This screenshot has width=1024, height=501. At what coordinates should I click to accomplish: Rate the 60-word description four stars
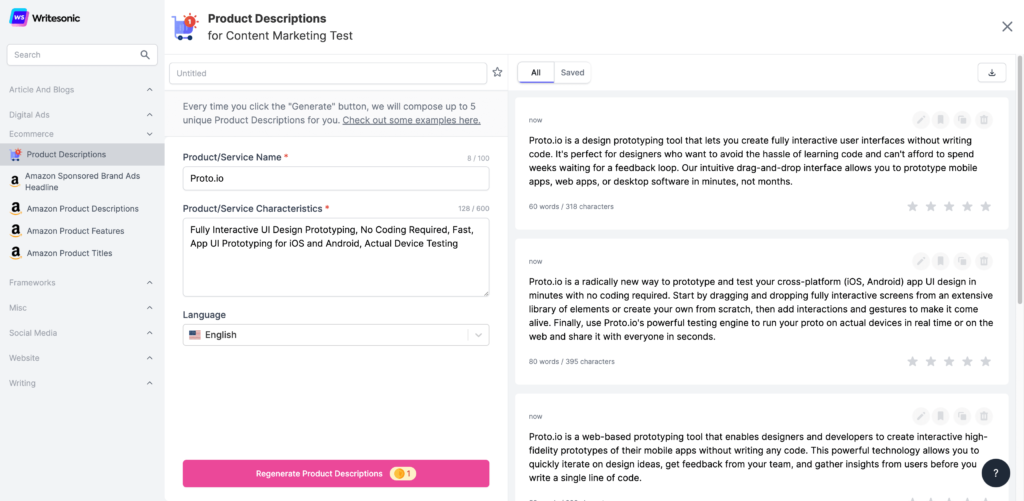[967, 206]
